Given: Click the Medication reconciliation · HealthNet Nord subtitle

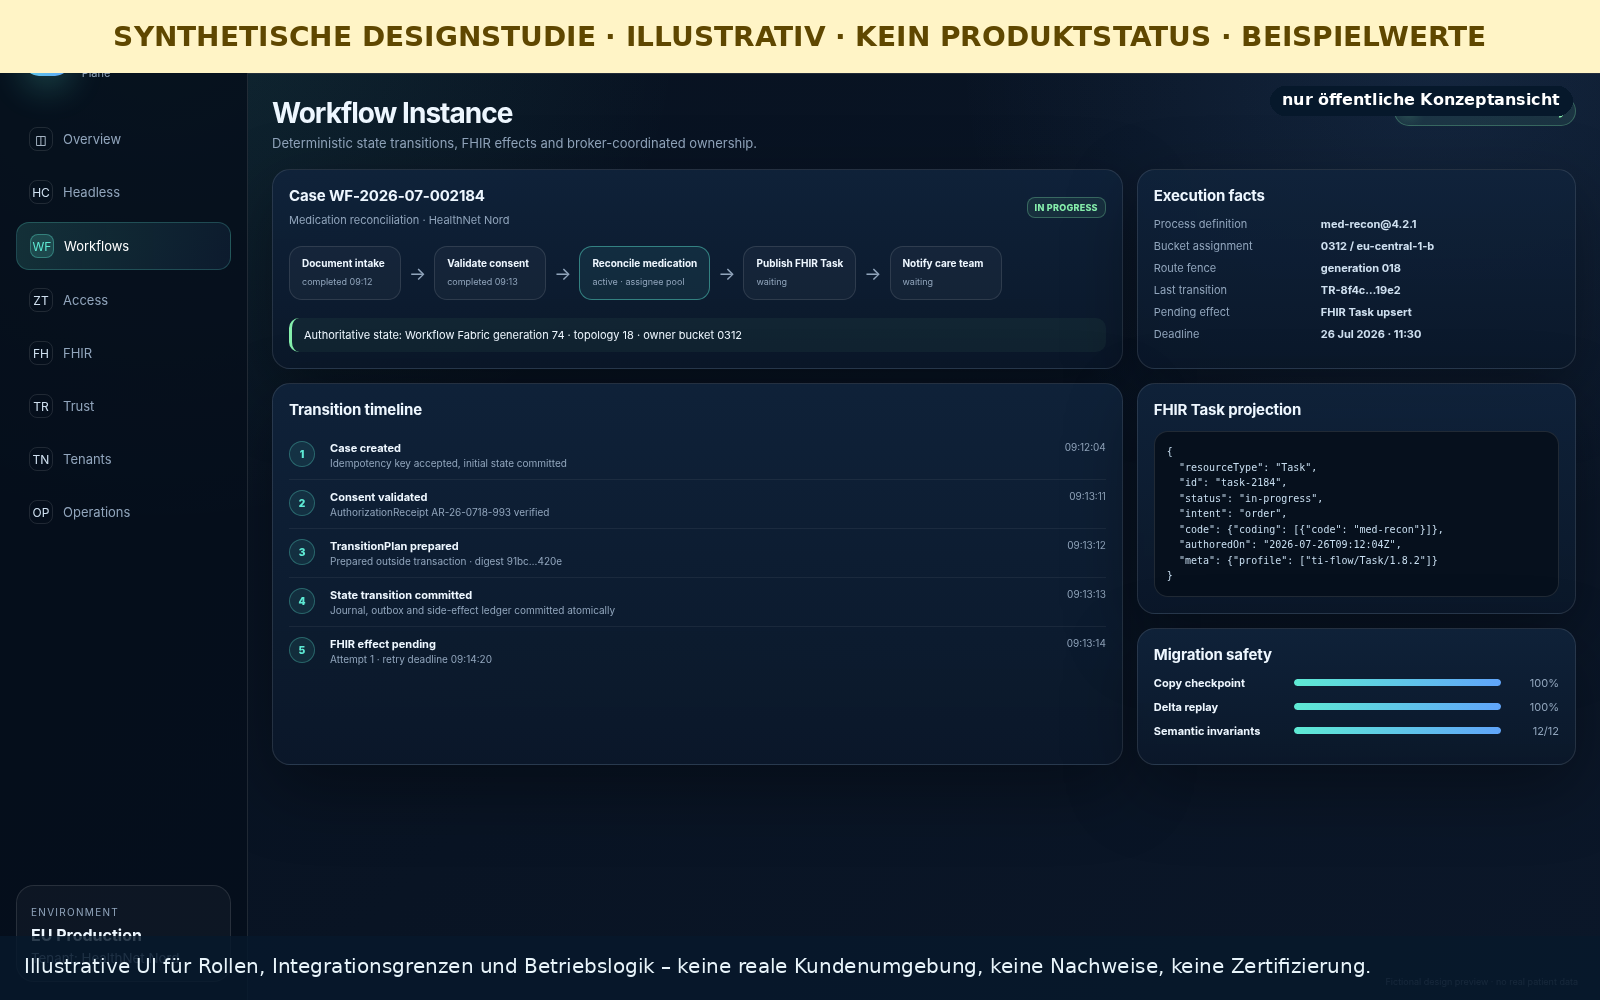Looking at the screenshot, I should pos(399,220).
